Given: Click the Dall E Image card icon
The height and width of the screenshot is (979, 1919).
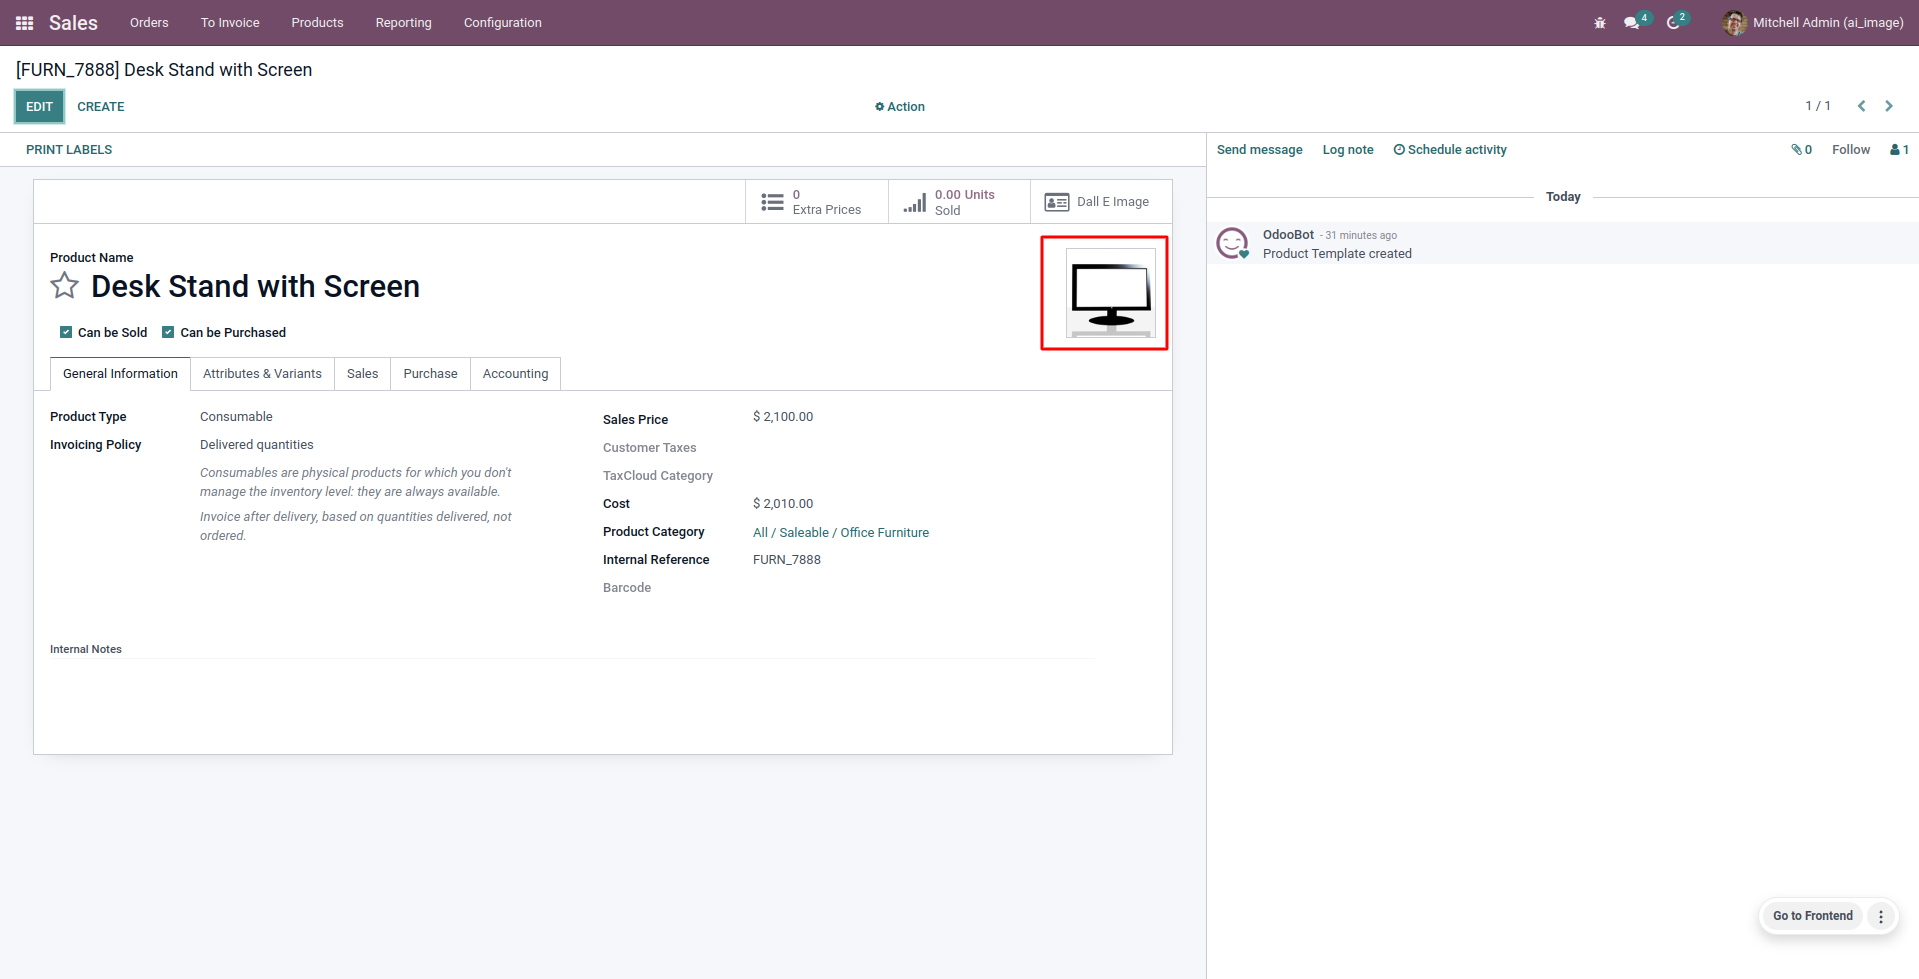Looking at the screenshot, I should tap(1057, 202).
